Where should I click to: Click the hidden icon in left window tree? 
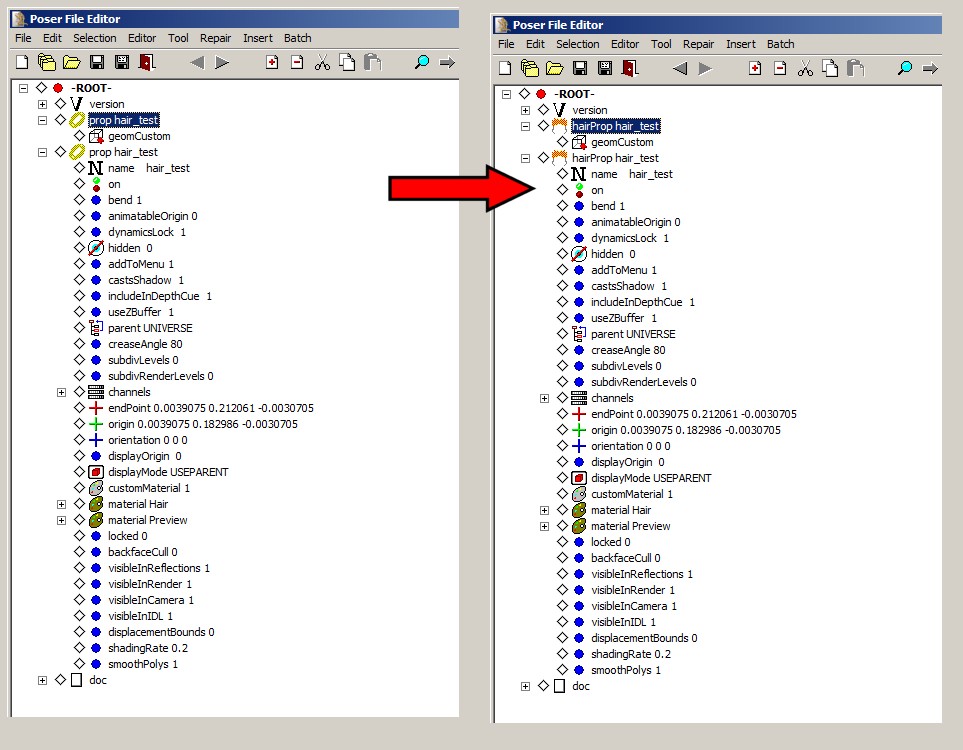point(96,248)
